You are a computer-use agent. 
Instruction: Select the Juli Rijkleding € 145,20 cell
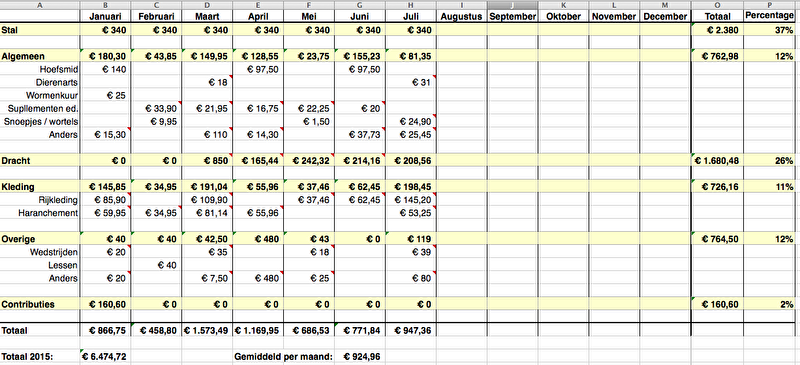[x=411, y=200]
